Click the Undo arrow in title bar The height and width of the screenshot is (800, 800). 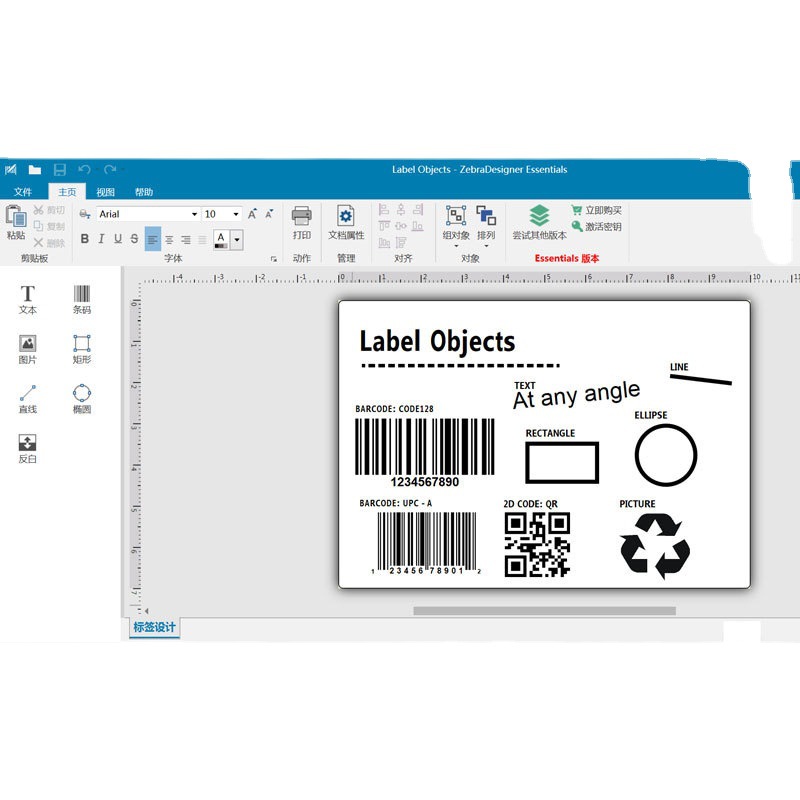[84, 169]
